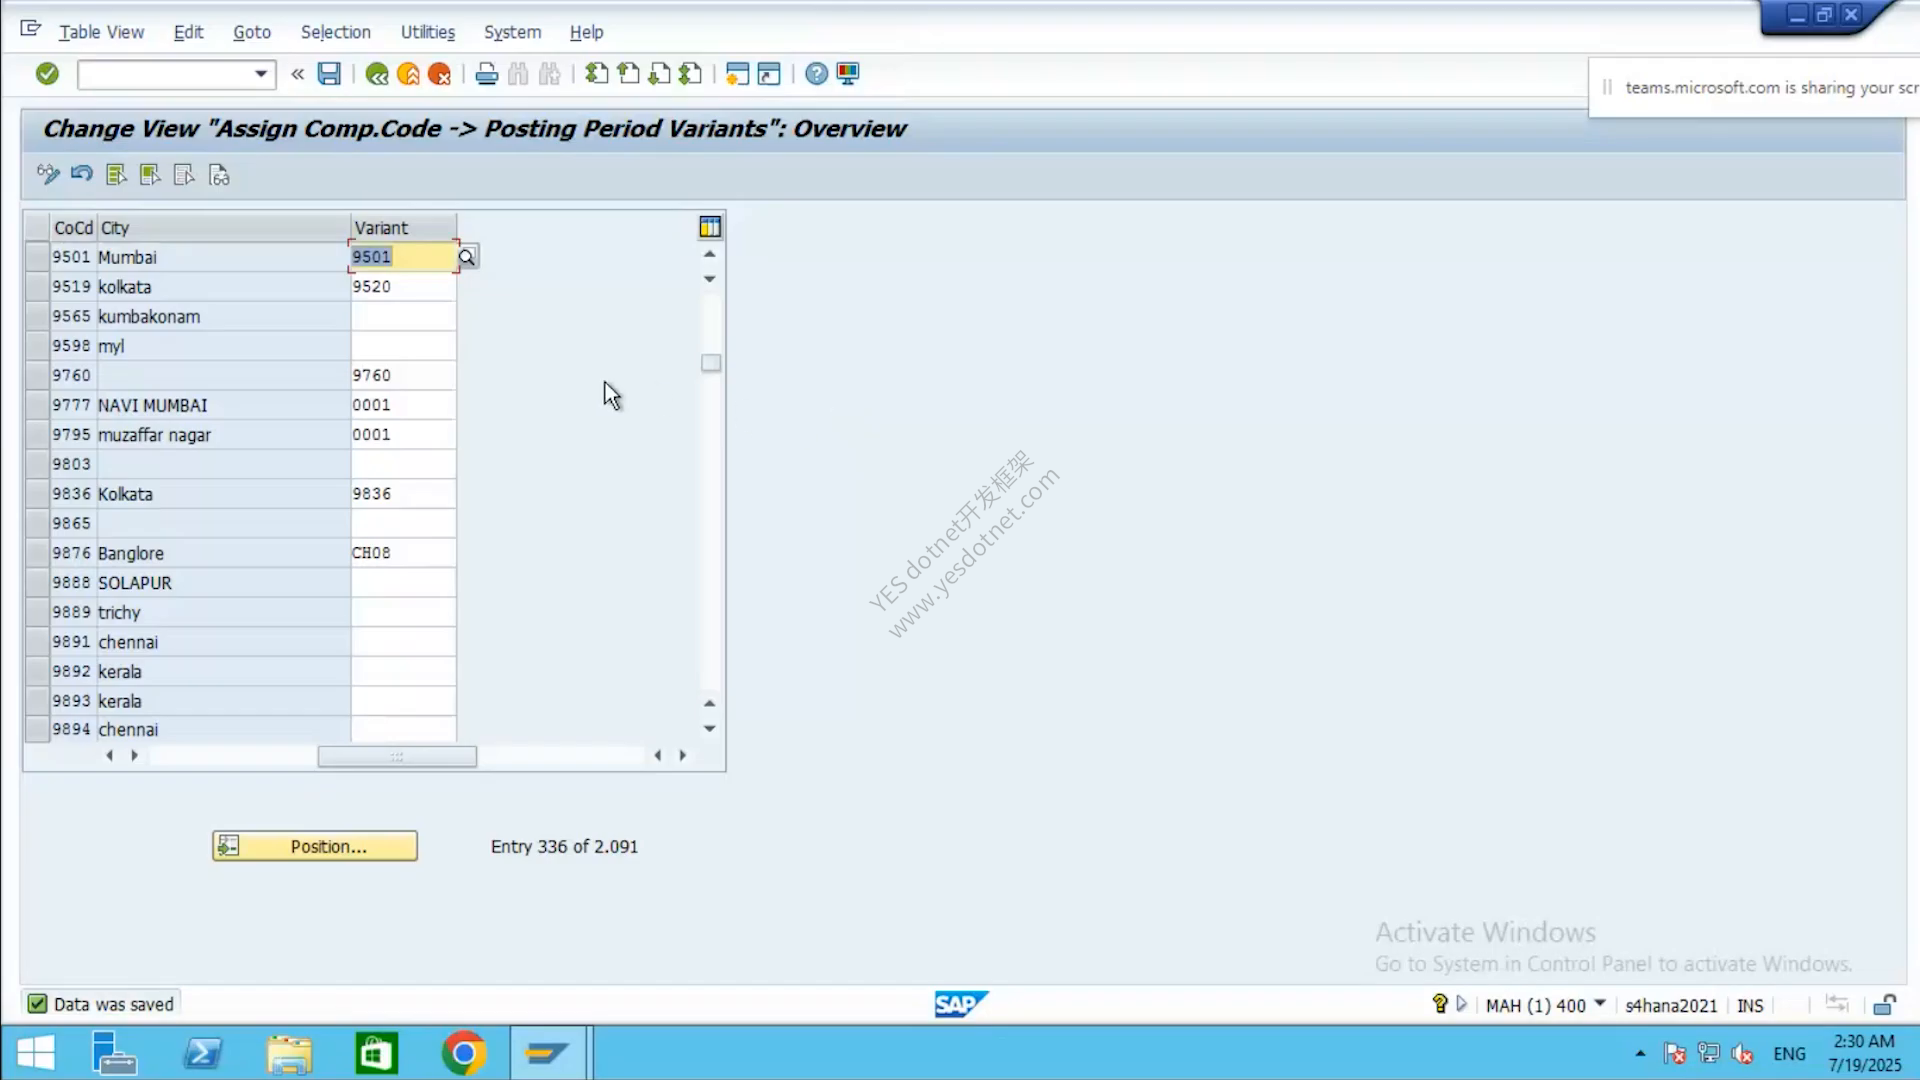Click the Variant field containing CH08
Screen dimensions: 1920x1080
[403, 553]
